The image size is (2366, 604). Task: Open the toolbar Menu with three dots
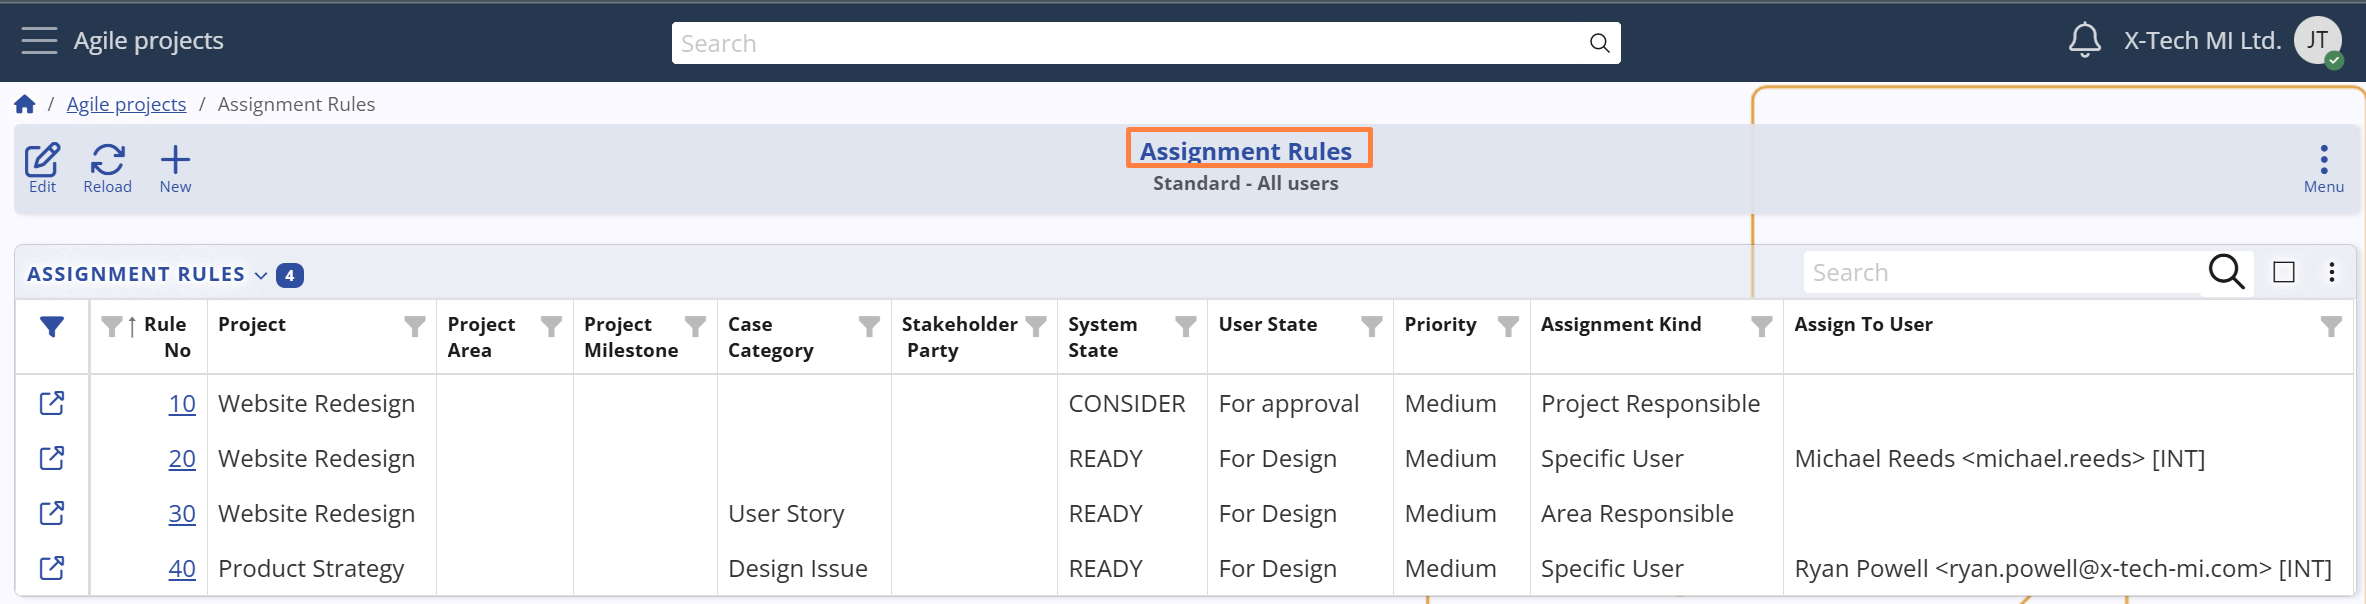pyautogui.click(x=2323, y=167)
